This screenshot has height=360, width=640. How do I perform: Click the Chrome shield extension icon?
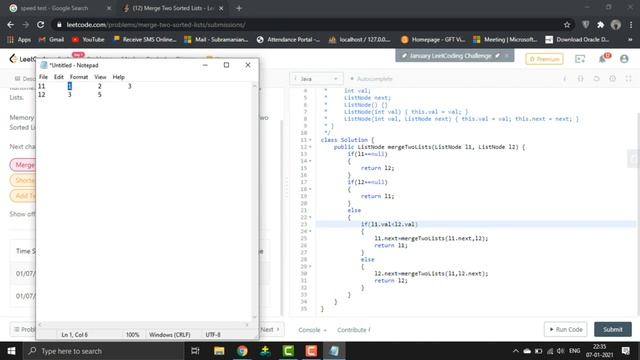click(586, 25)
